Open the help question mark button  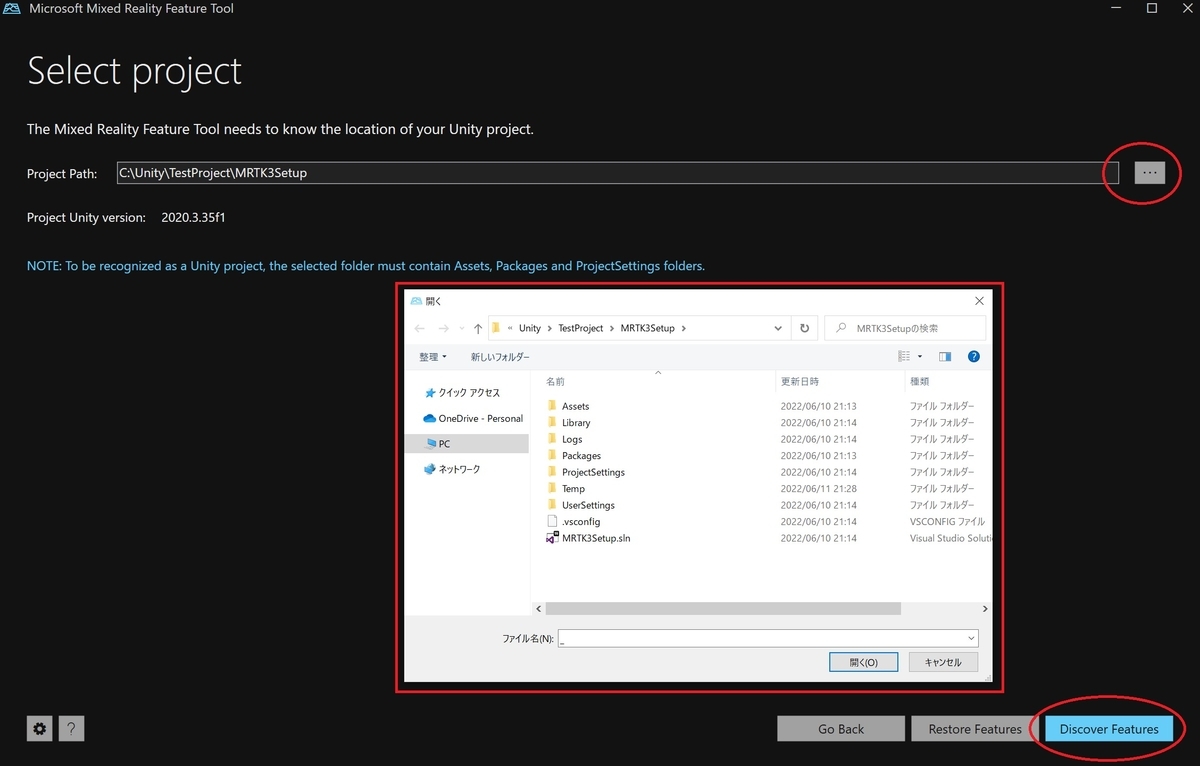coord(72,729)
